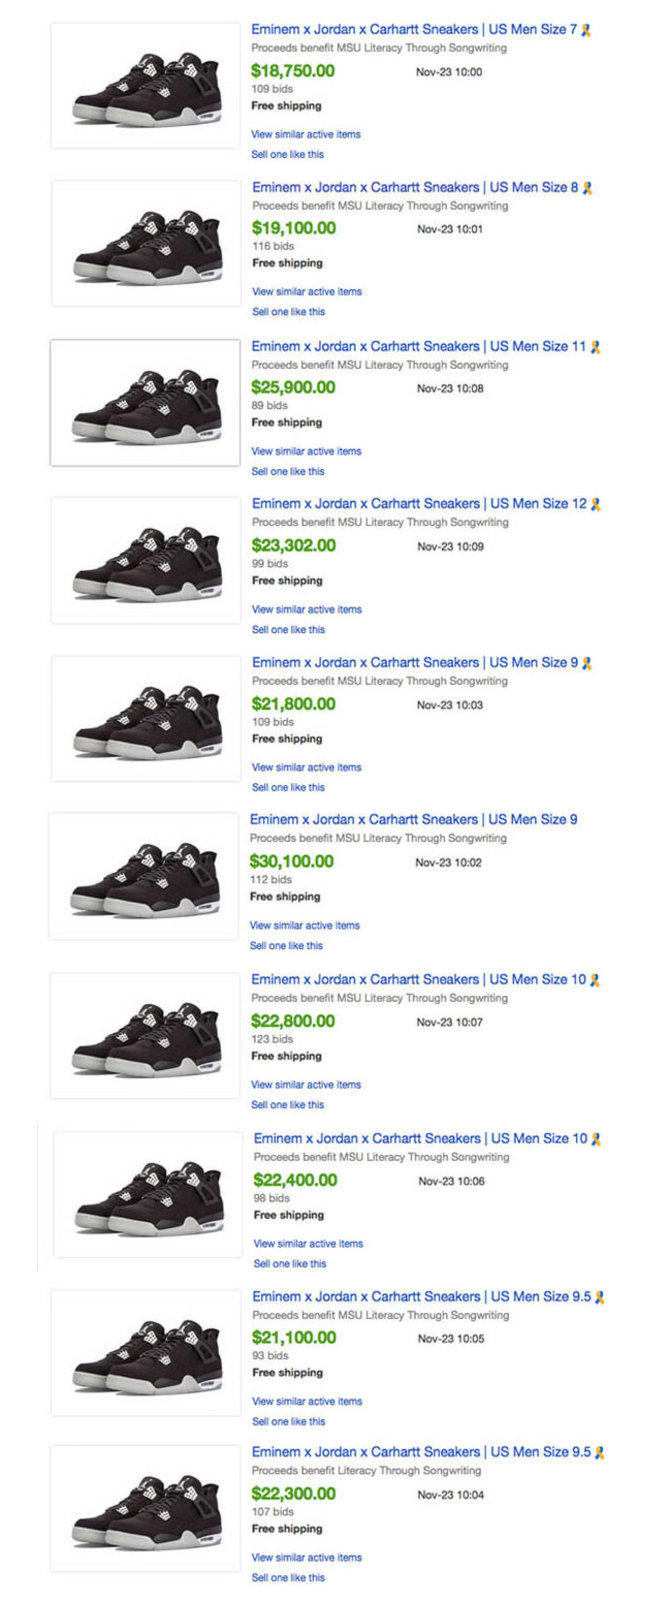Open sneaker thumbnail for the $22,400 Size 10 listing
The height and width of the screenshot is (1600, 671).
click(148, 1195)
